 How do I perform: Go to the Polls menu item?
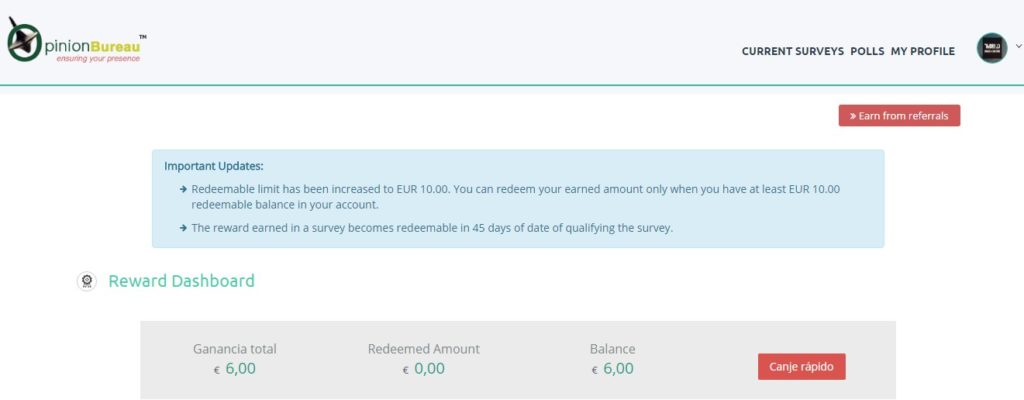[867, 51]
